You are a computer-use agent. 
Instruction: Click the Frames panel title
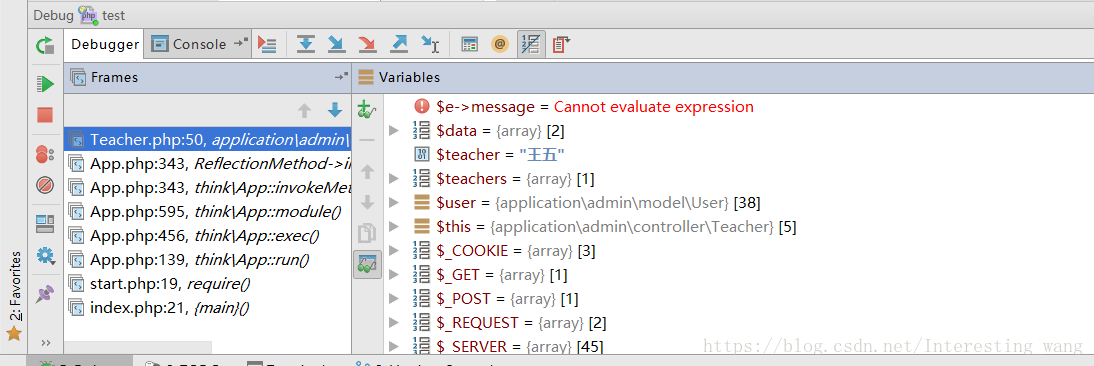pos(114,77)
